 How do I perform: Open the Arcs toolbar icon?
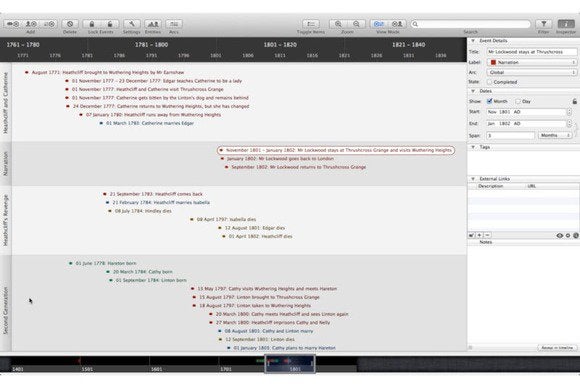coord(174,24)
